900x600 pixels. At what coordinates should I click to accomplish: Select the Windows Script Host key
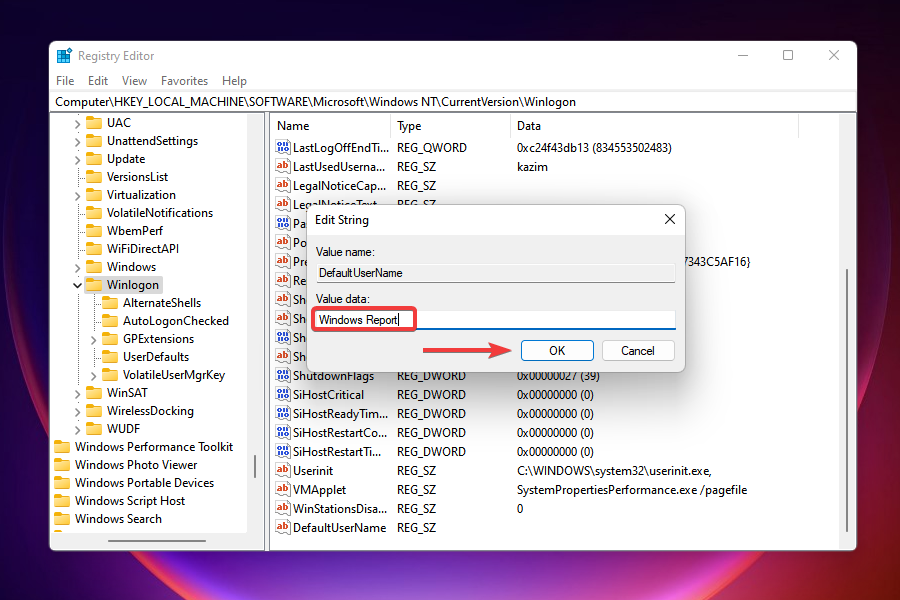(130, 501)
